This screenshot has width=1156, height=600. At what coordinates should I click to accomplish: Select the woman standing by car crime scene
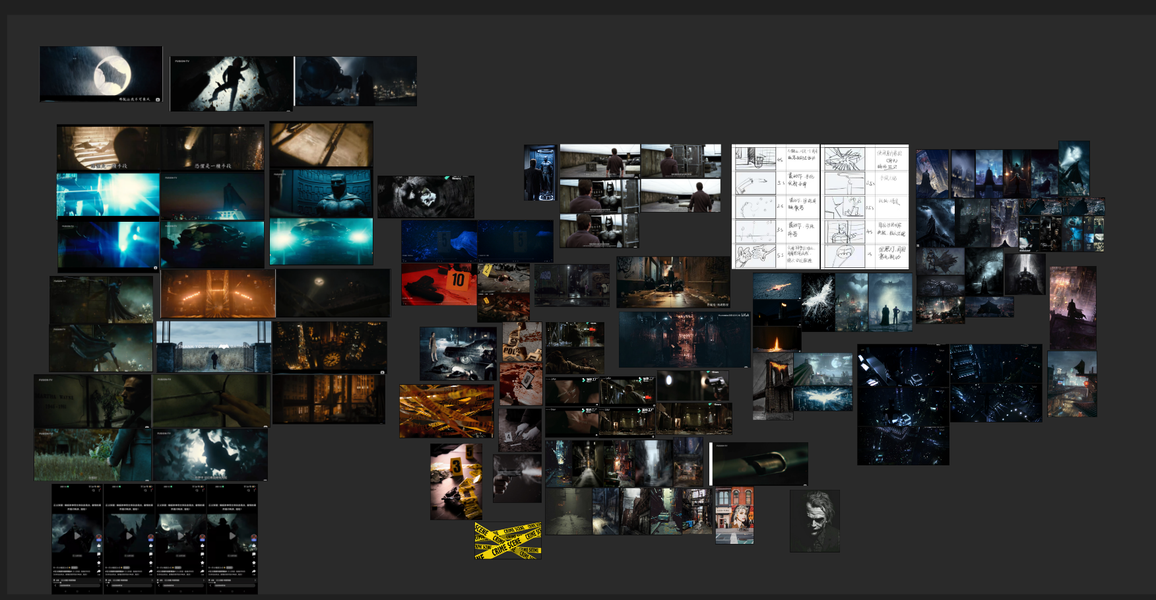click(x=458, y=354)
